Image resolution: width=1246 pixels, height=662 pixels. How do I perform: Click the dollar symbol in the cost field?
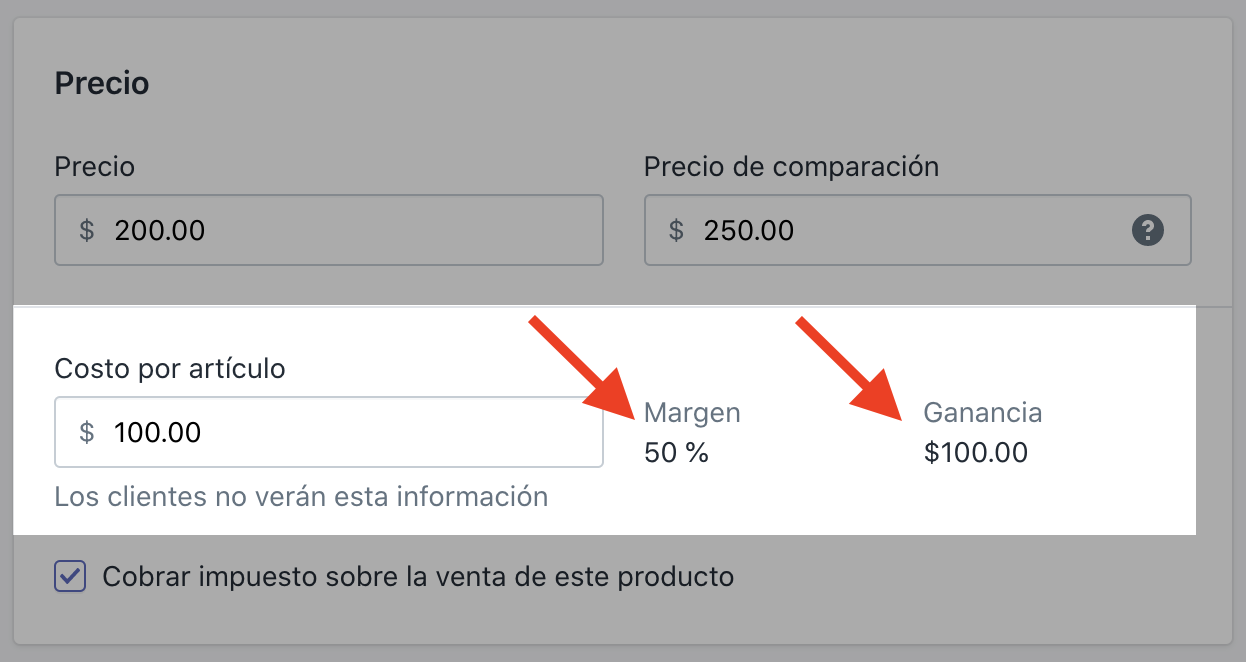click(x=87, y=432)
